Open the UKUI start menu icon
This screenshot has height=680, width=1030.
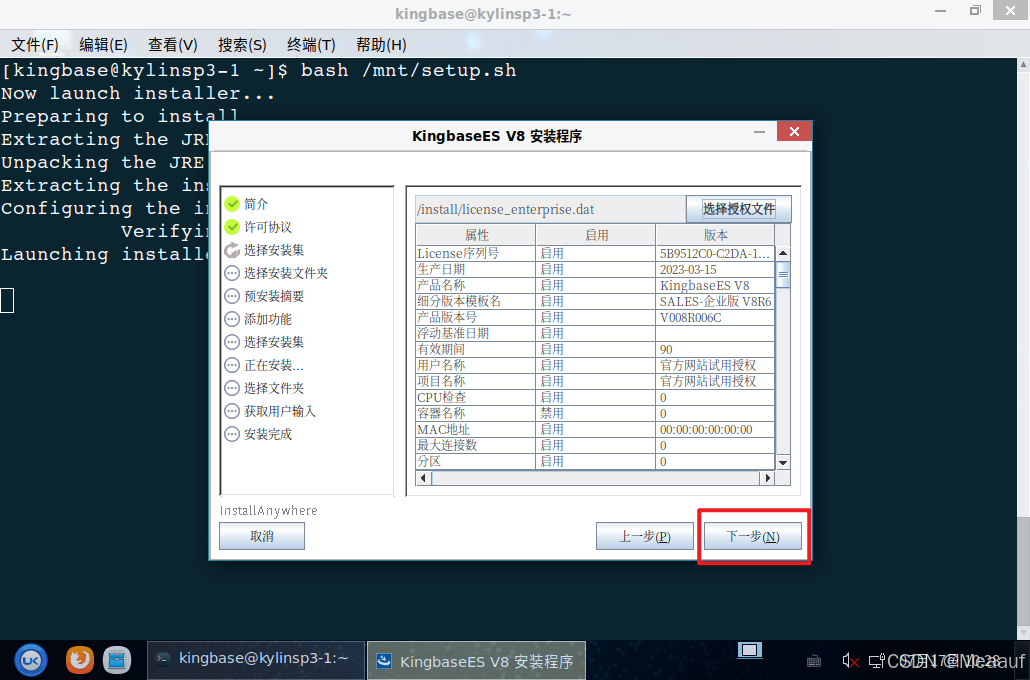[x=31, y=660]
